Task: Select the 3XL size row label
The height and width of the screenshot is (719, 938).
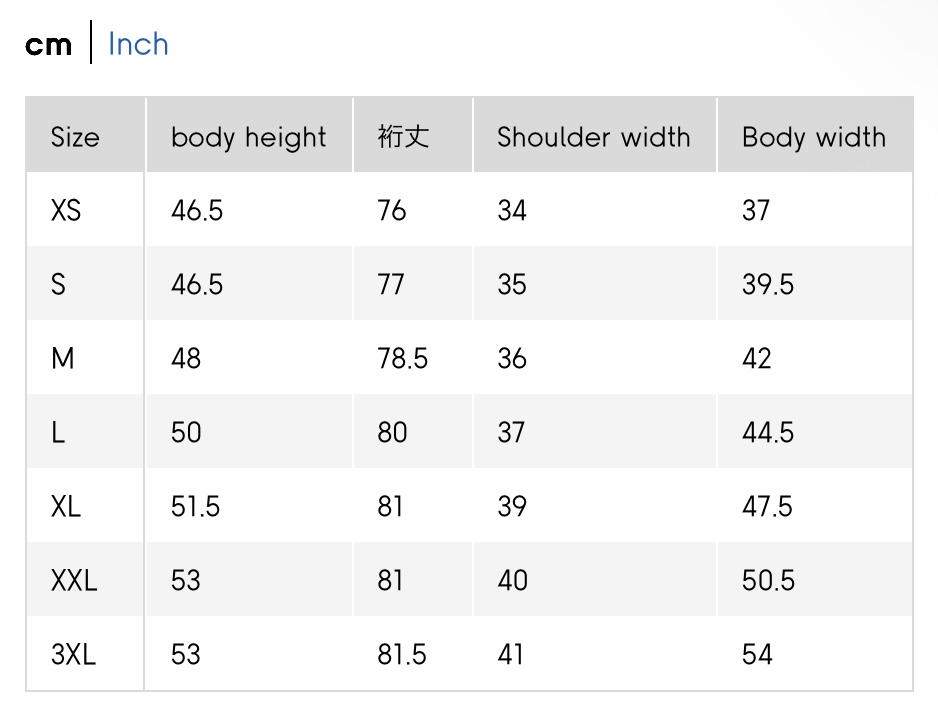Action: [73, 654]
